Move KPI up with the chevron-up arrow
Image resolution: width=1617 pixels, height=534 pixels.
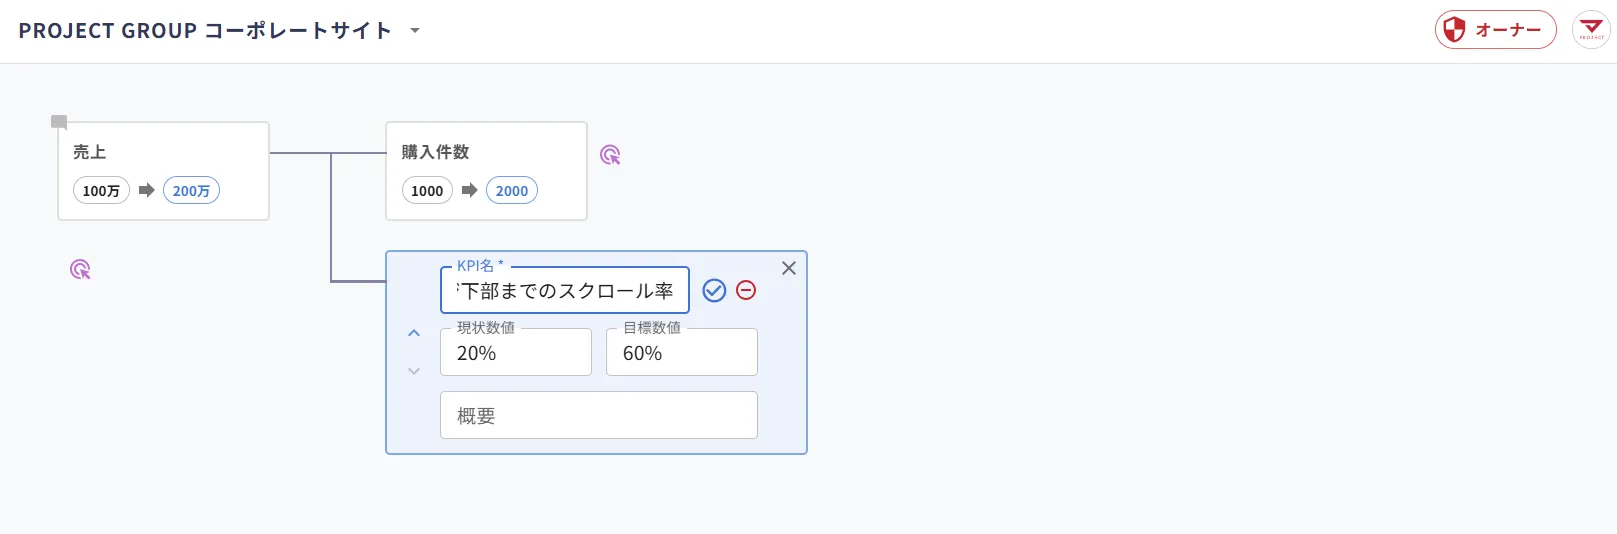click(x=414, y=333)
